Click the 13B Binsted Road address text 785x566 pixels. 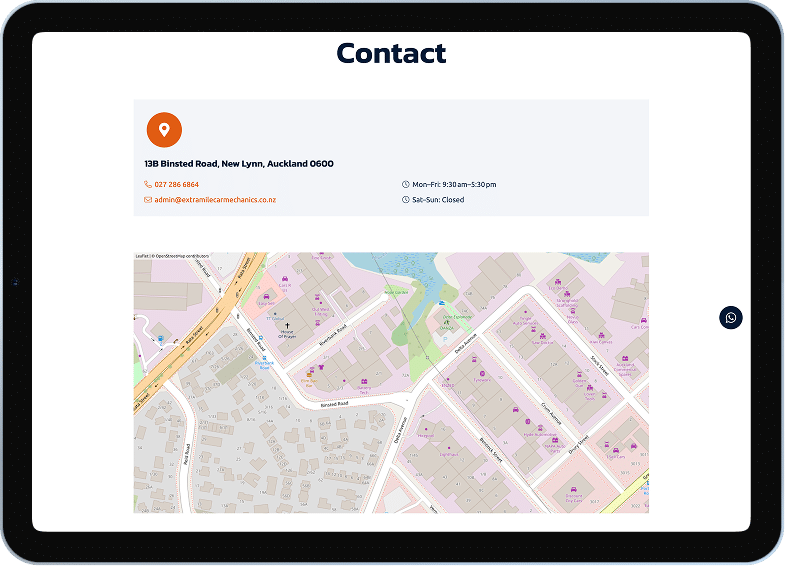(239, 164)
